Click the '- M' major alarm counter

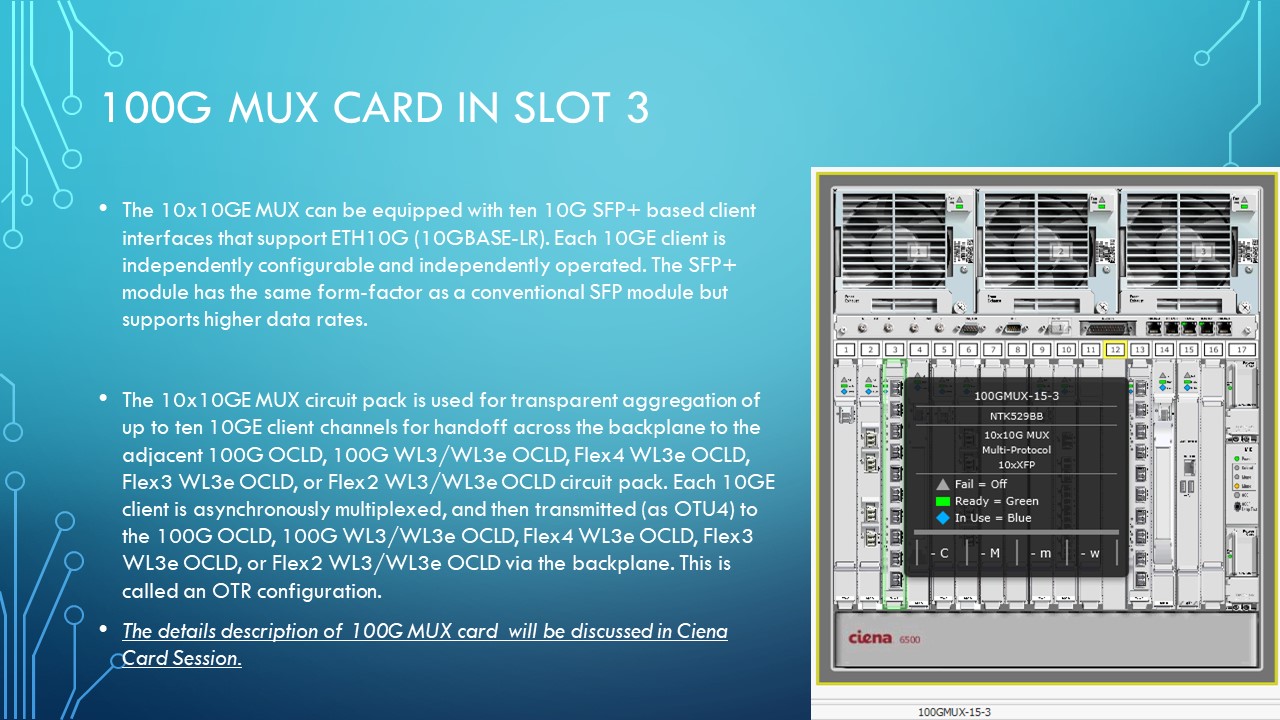(990, 553)
